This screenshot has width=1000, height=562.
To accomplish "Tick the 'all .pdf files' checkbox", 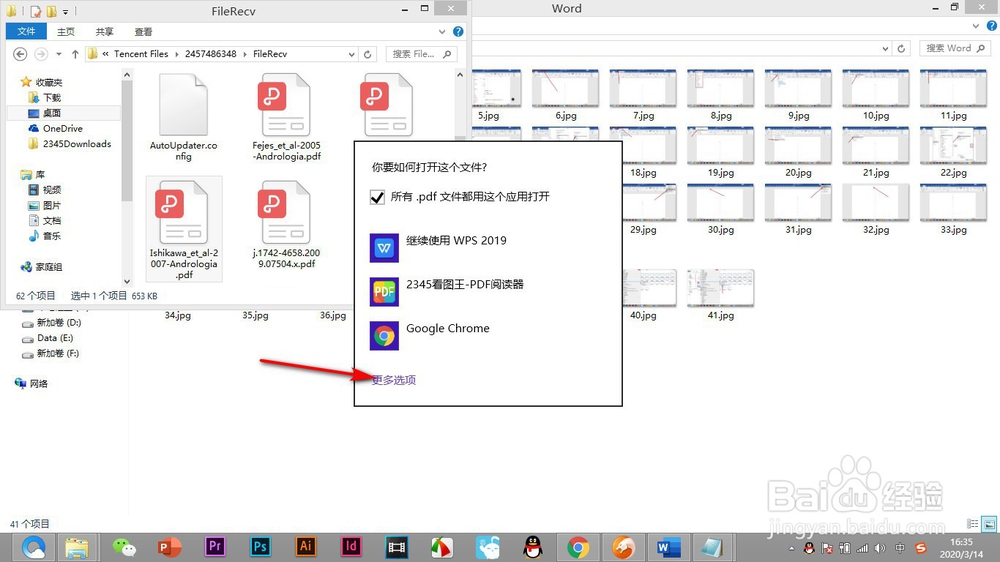I will (x=377, y=197).
